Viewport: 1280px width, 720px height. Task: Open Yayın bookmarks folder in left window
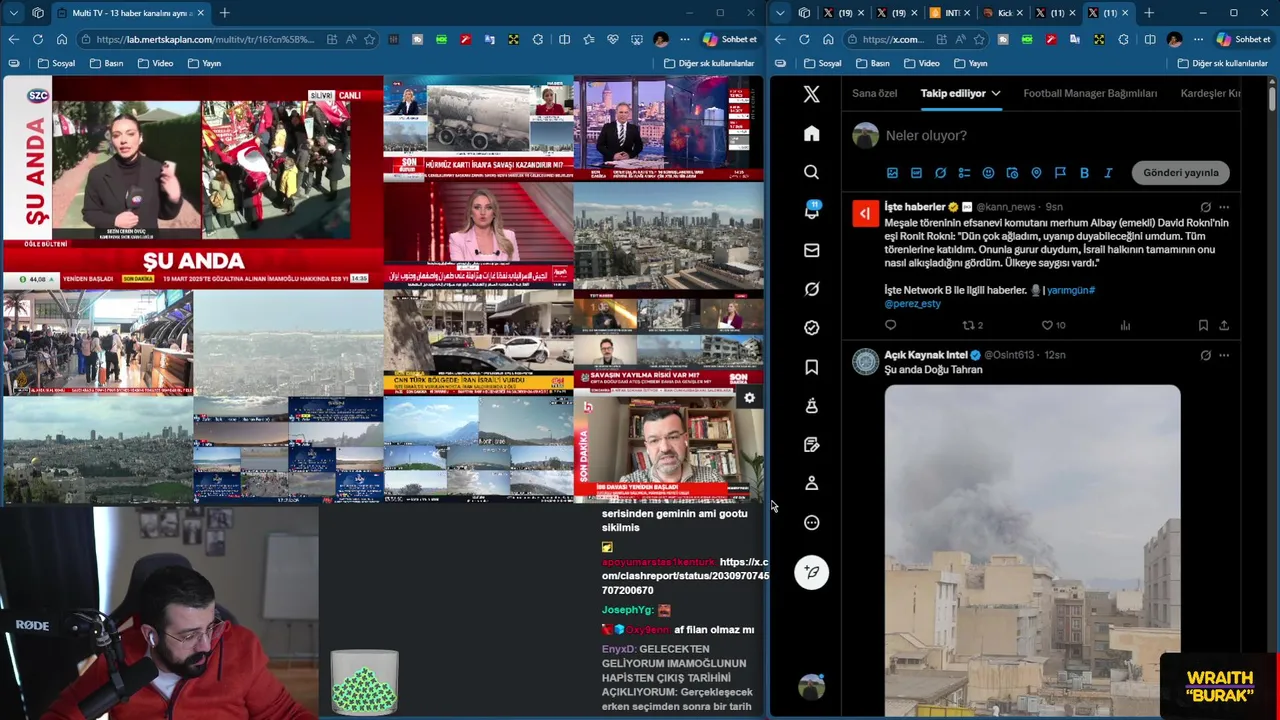point(203,63)
